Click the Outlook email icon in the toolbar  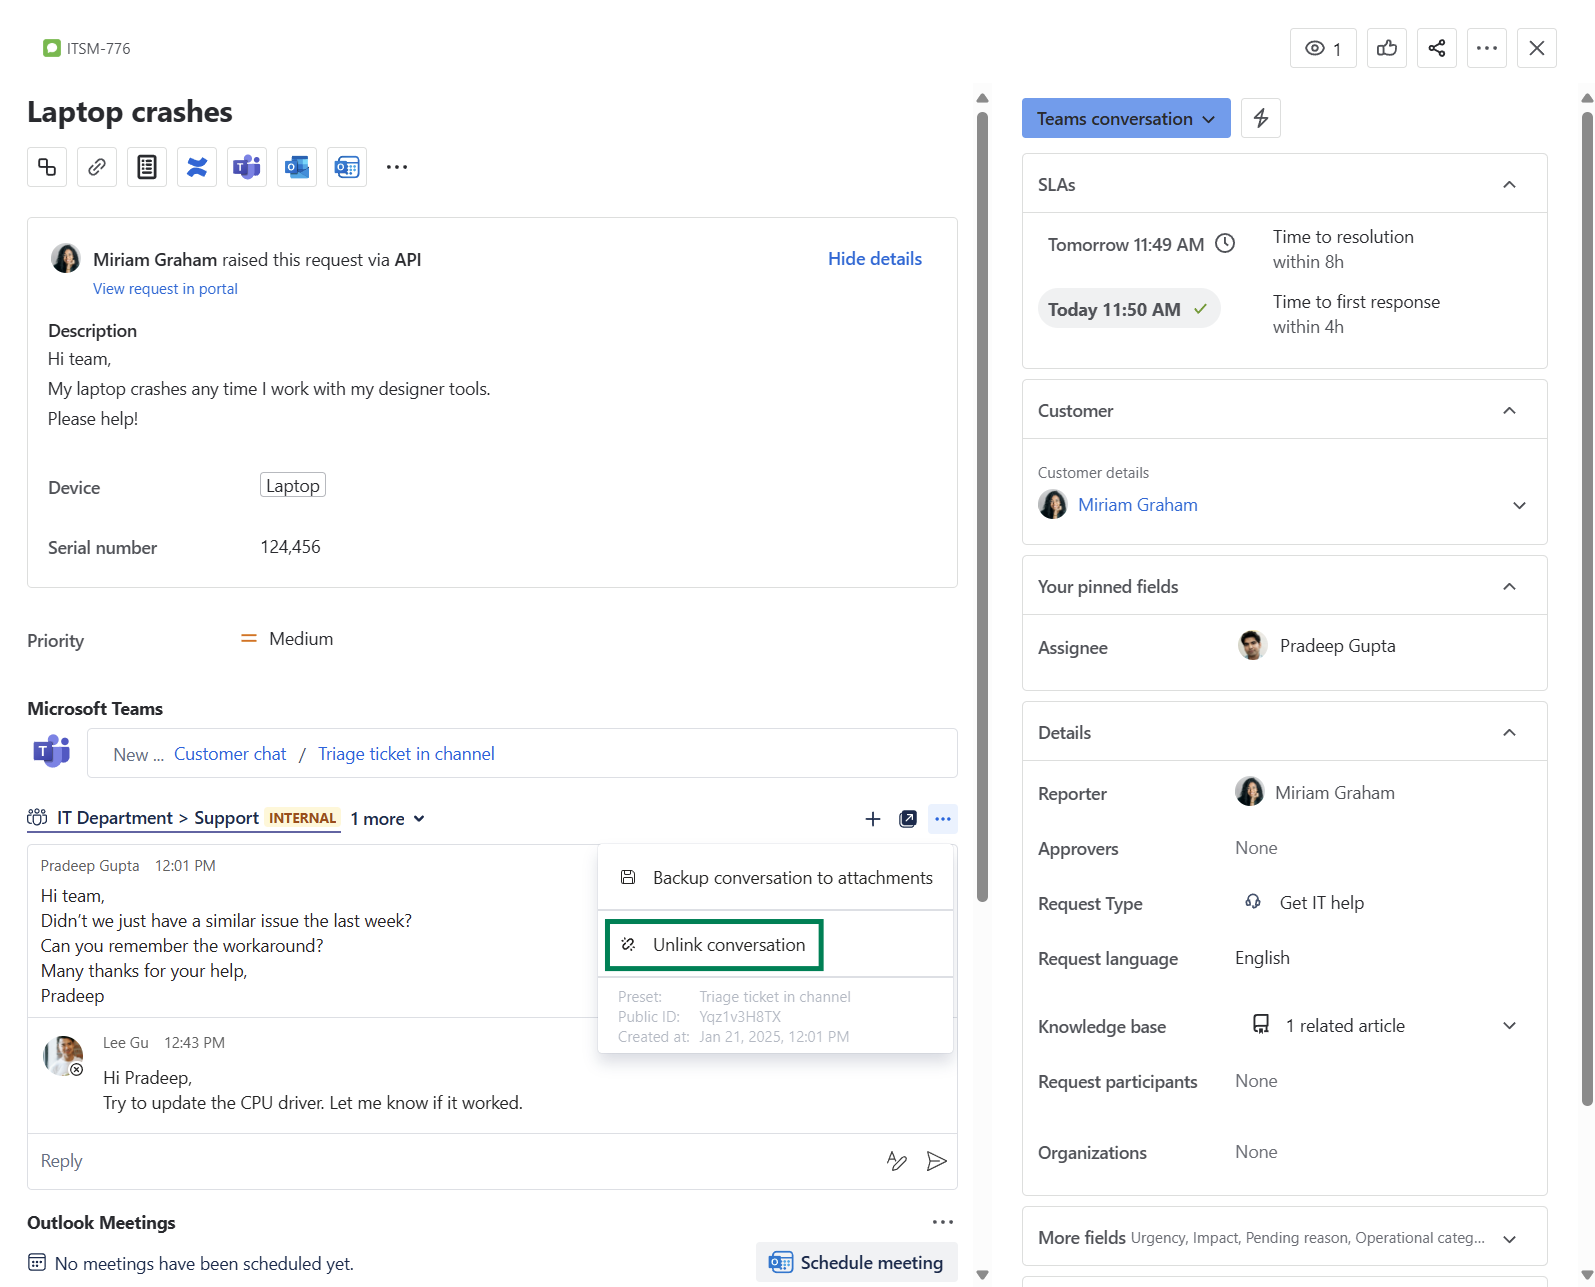click(x=297, y=167)
